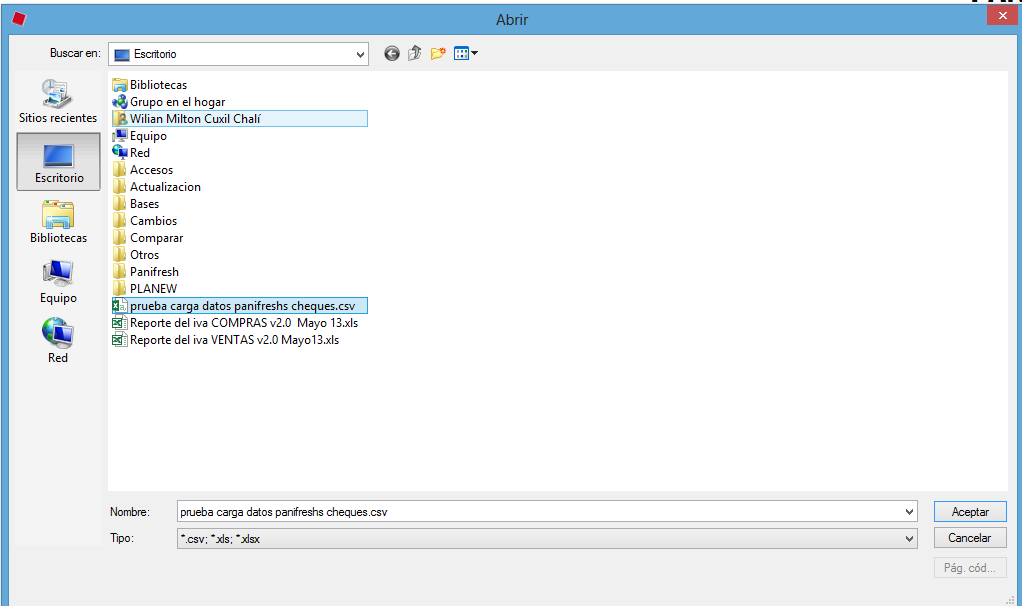This screenshot has height=606, width=1022.
Task: Select Reporte del iva VENTAS v2.0 file
Action: (234, 340)
